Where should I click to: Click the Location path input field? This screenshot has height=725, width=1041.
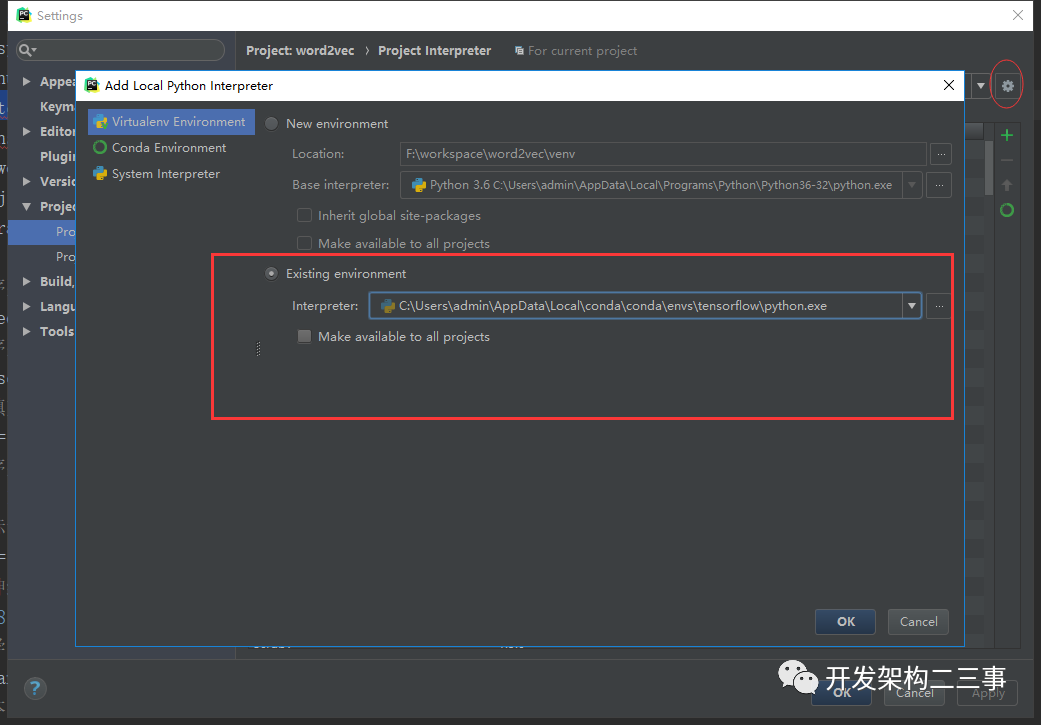(663, 154)
